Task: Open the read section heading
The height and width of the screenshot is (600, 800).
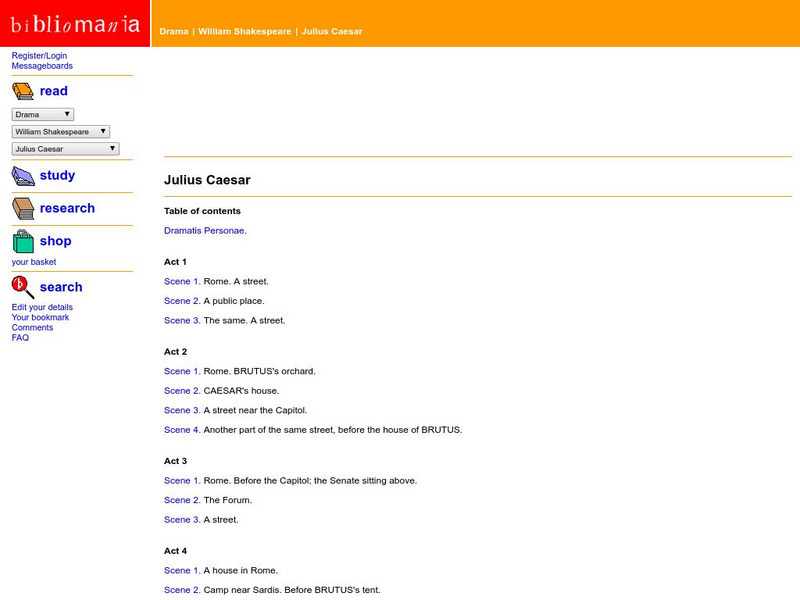Action: click(54, 91)
